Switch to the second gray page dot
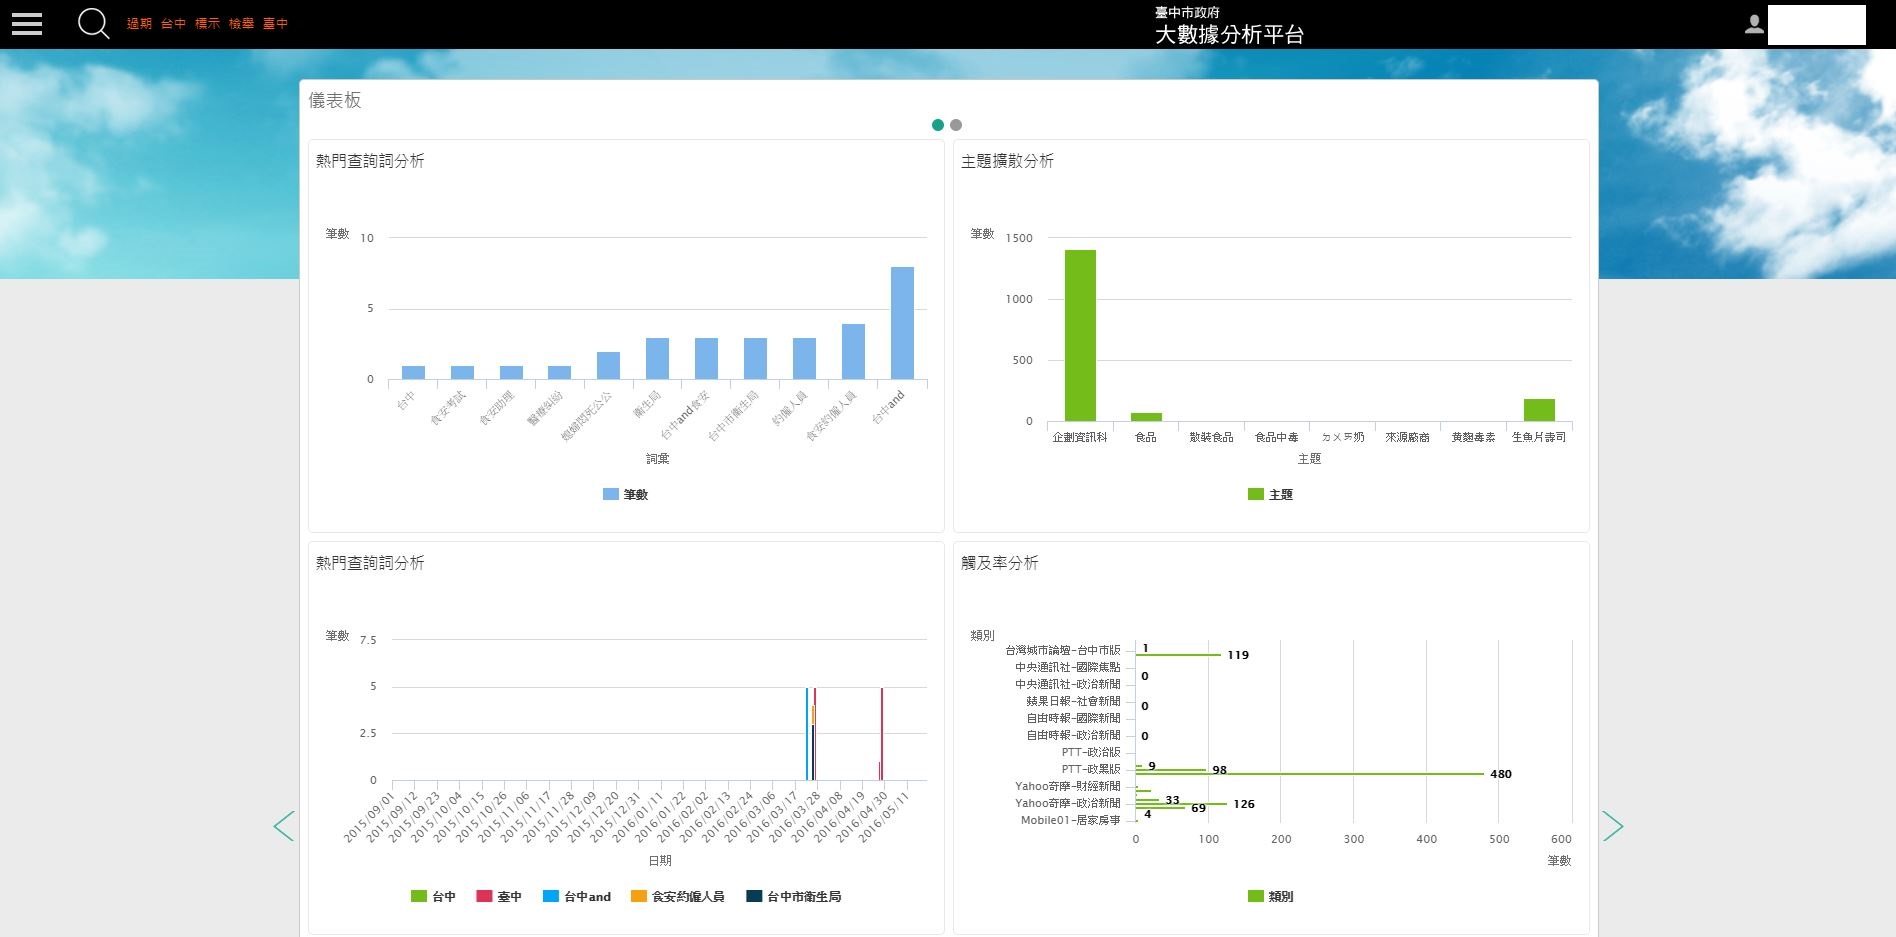This screenshot has width=1896, height=937. tap(956, 125)
